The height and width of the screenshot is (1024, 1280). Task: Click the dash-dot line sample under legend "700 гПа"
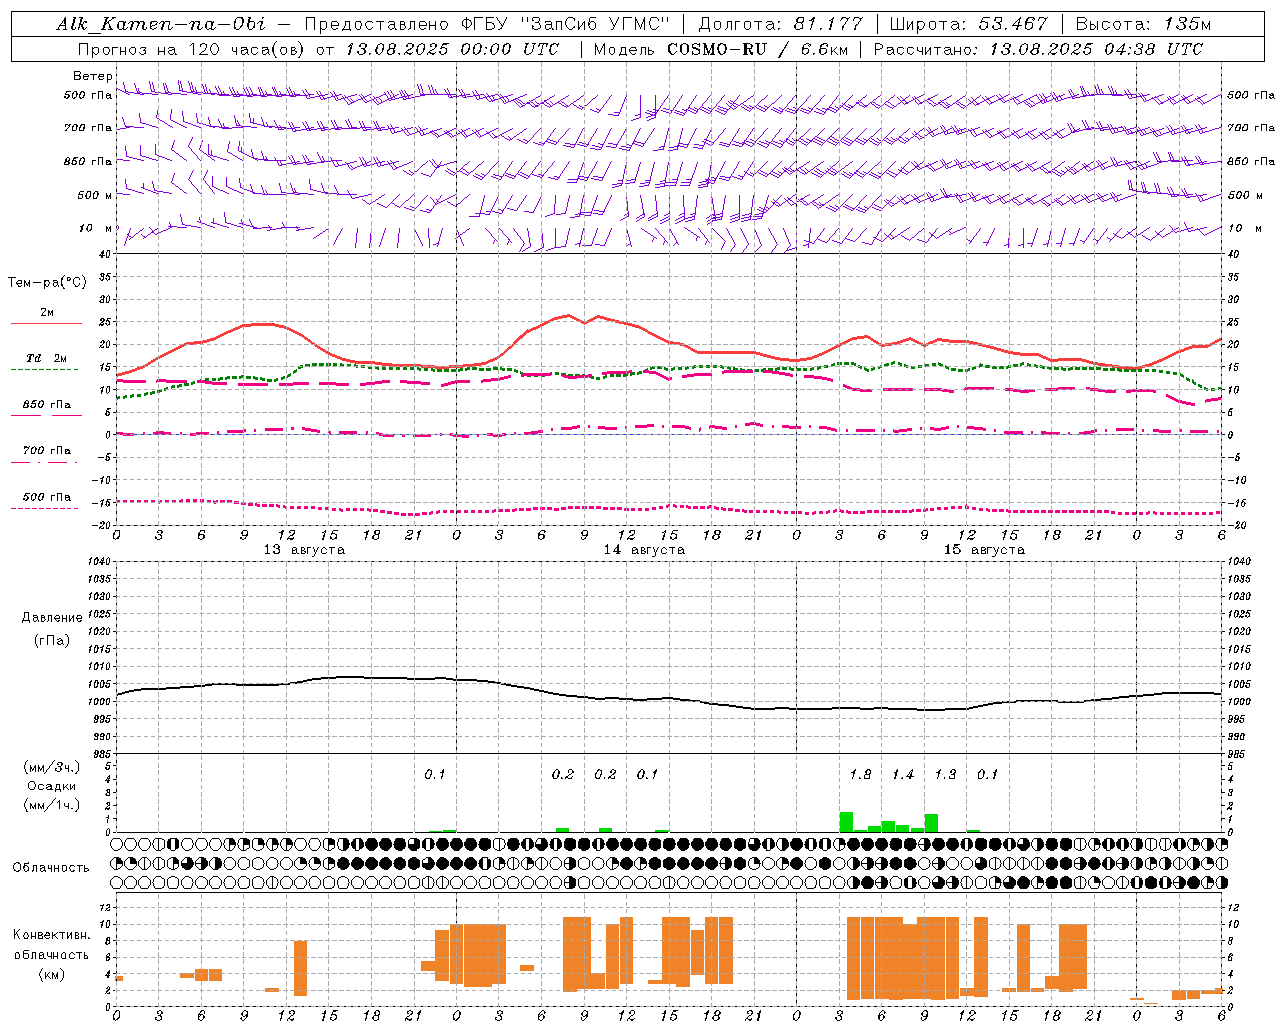point(46,462)
